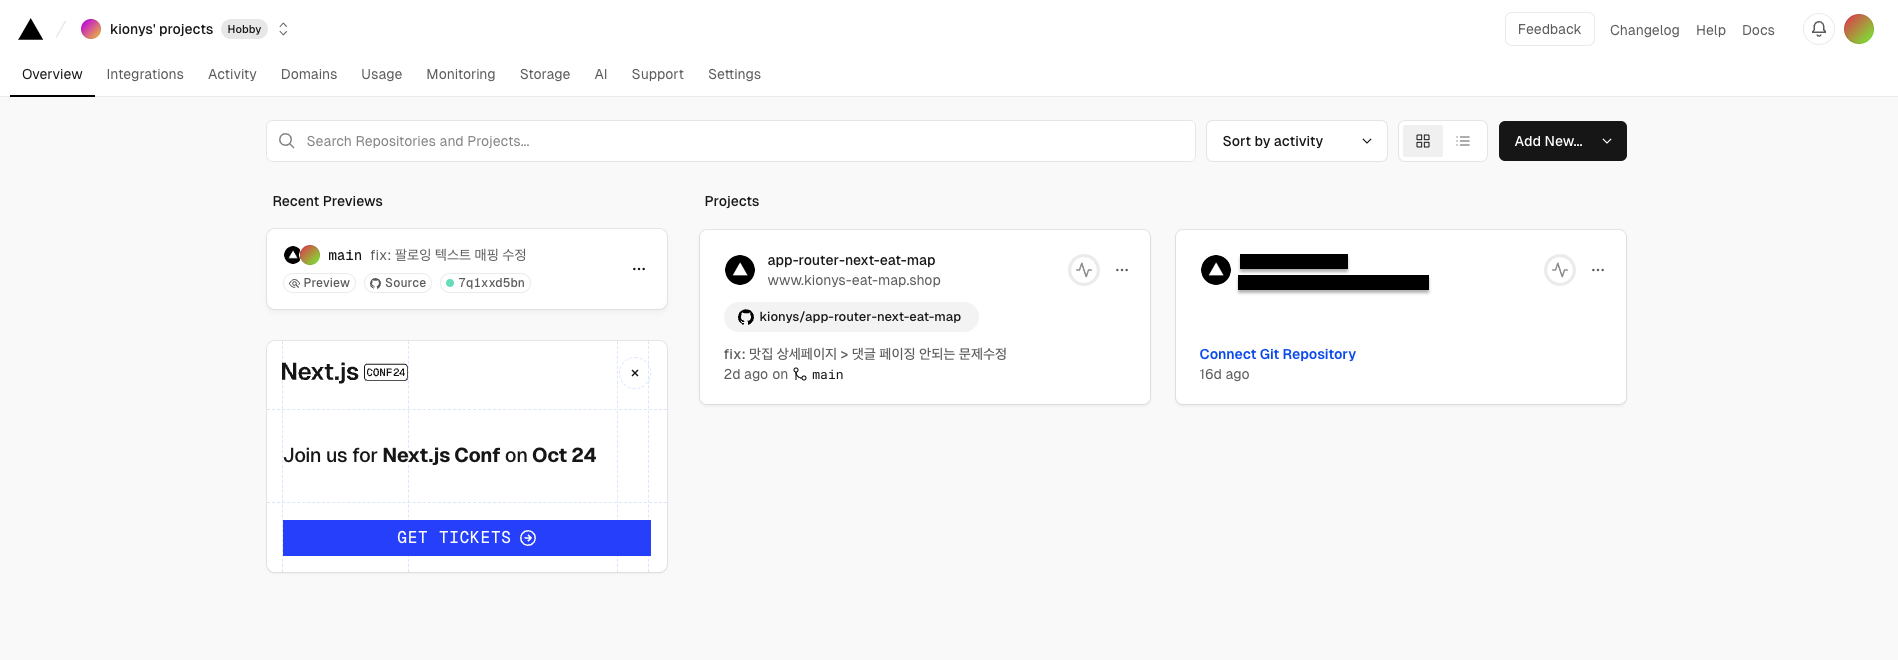Click the Vercel triangle logo

click(x=31, y=30)
